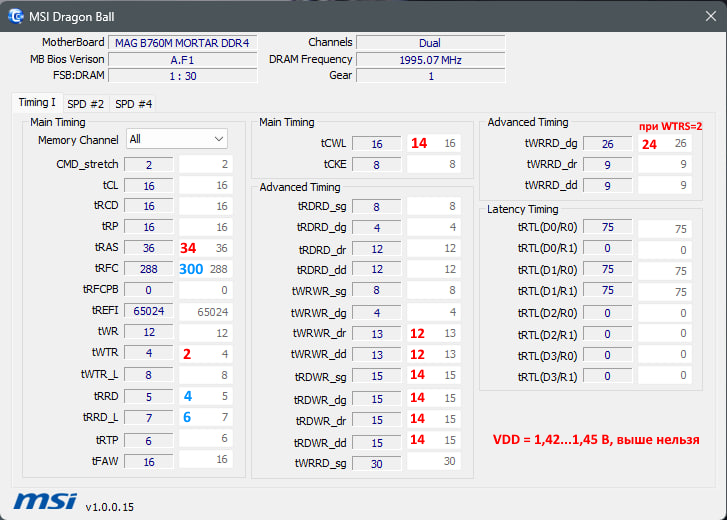
Task: Select the tCL value box
Action: [x=148, y=186]
